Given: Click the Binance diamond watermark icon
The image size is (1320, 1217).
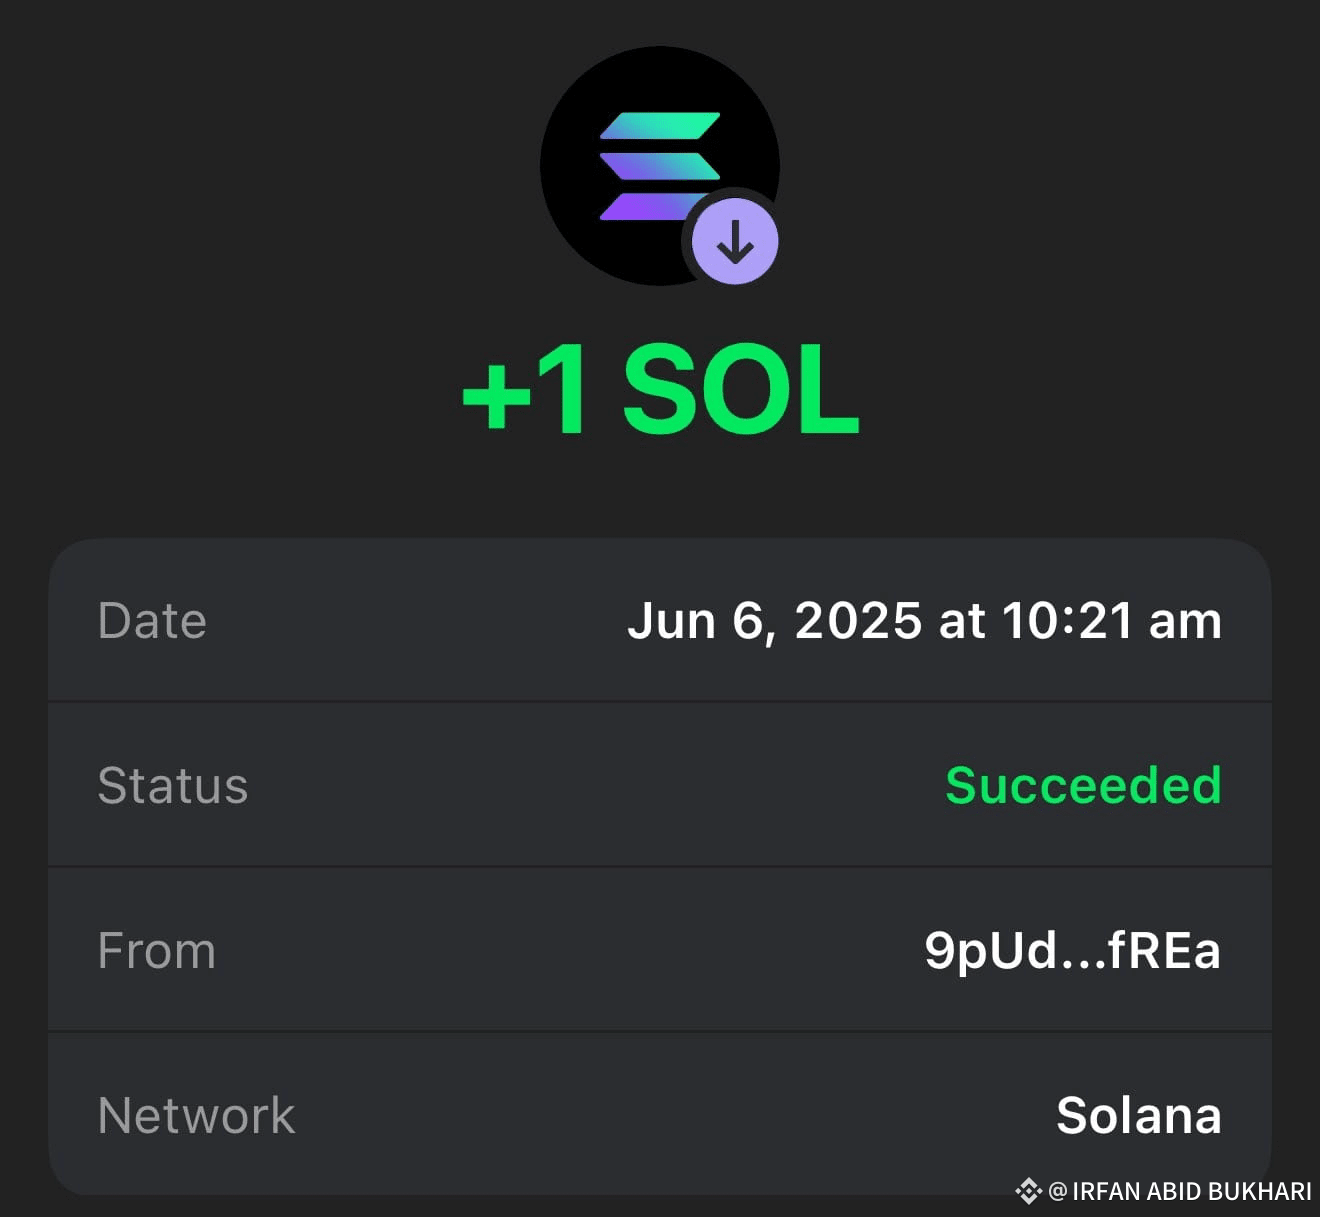Looking at the screenshot, I should click(x=1028, y=1191).
